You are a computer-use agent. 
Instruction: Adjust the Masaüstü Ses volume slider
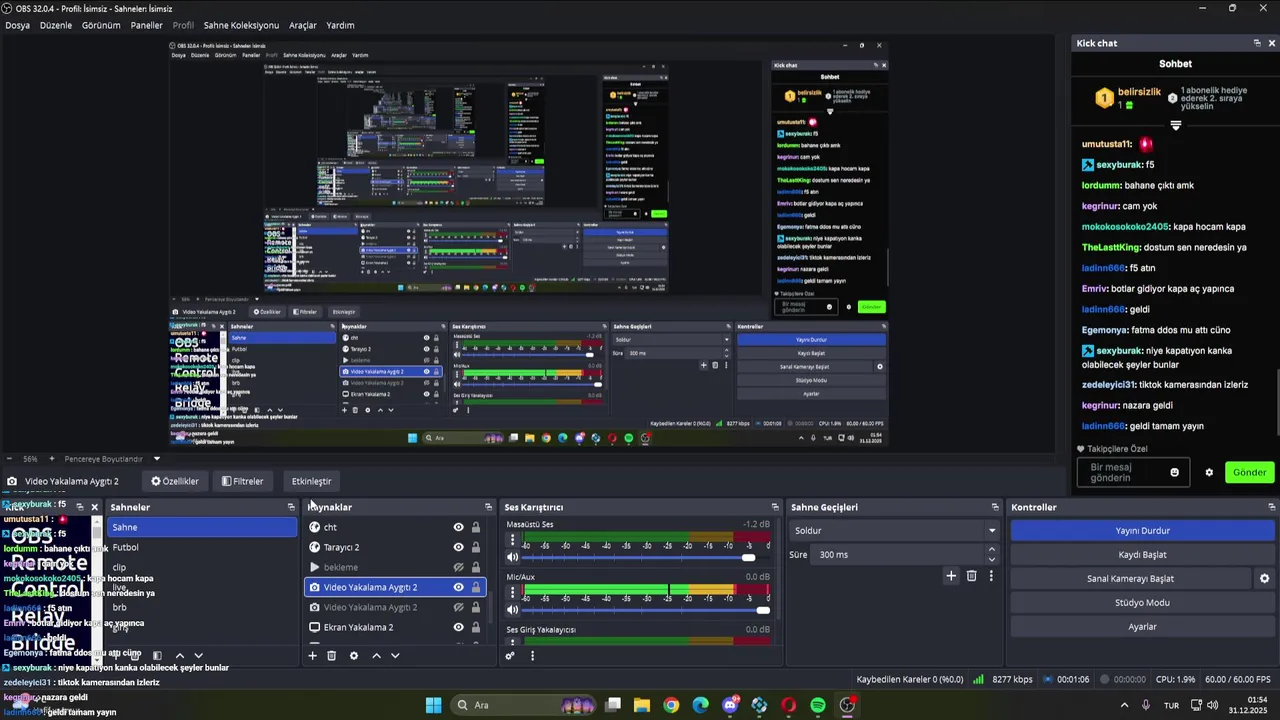click(748, 557)
